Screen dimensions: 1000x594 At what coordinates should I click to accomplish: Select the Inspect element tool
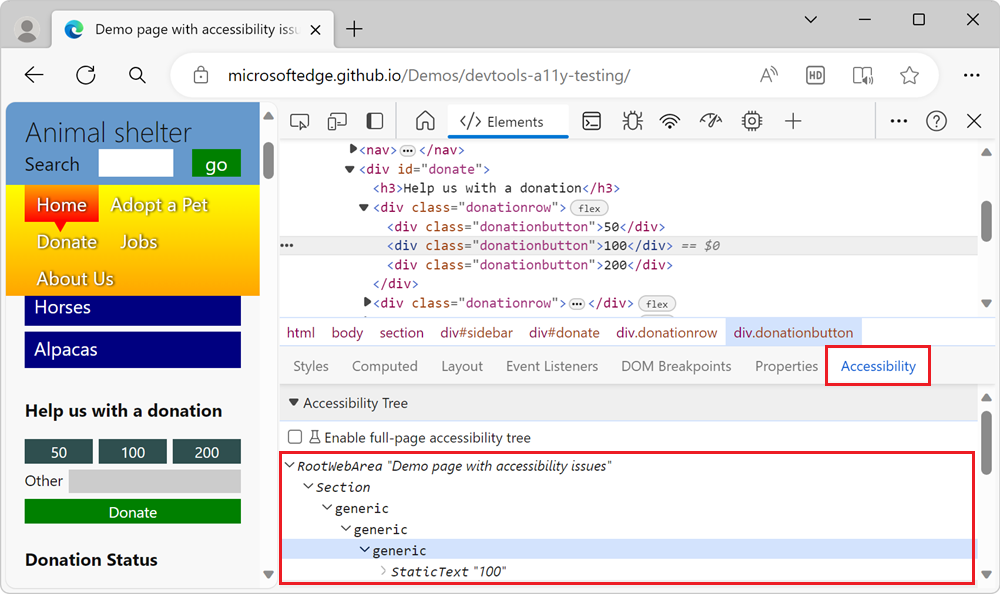pyautogui.click(x=299, y=120)
